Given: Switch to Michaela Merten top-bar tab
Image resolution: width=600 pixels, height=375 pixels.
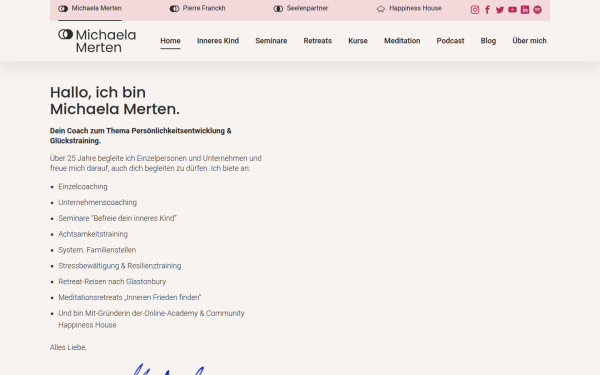Looking at the screenshot, I should pos(90,8).
